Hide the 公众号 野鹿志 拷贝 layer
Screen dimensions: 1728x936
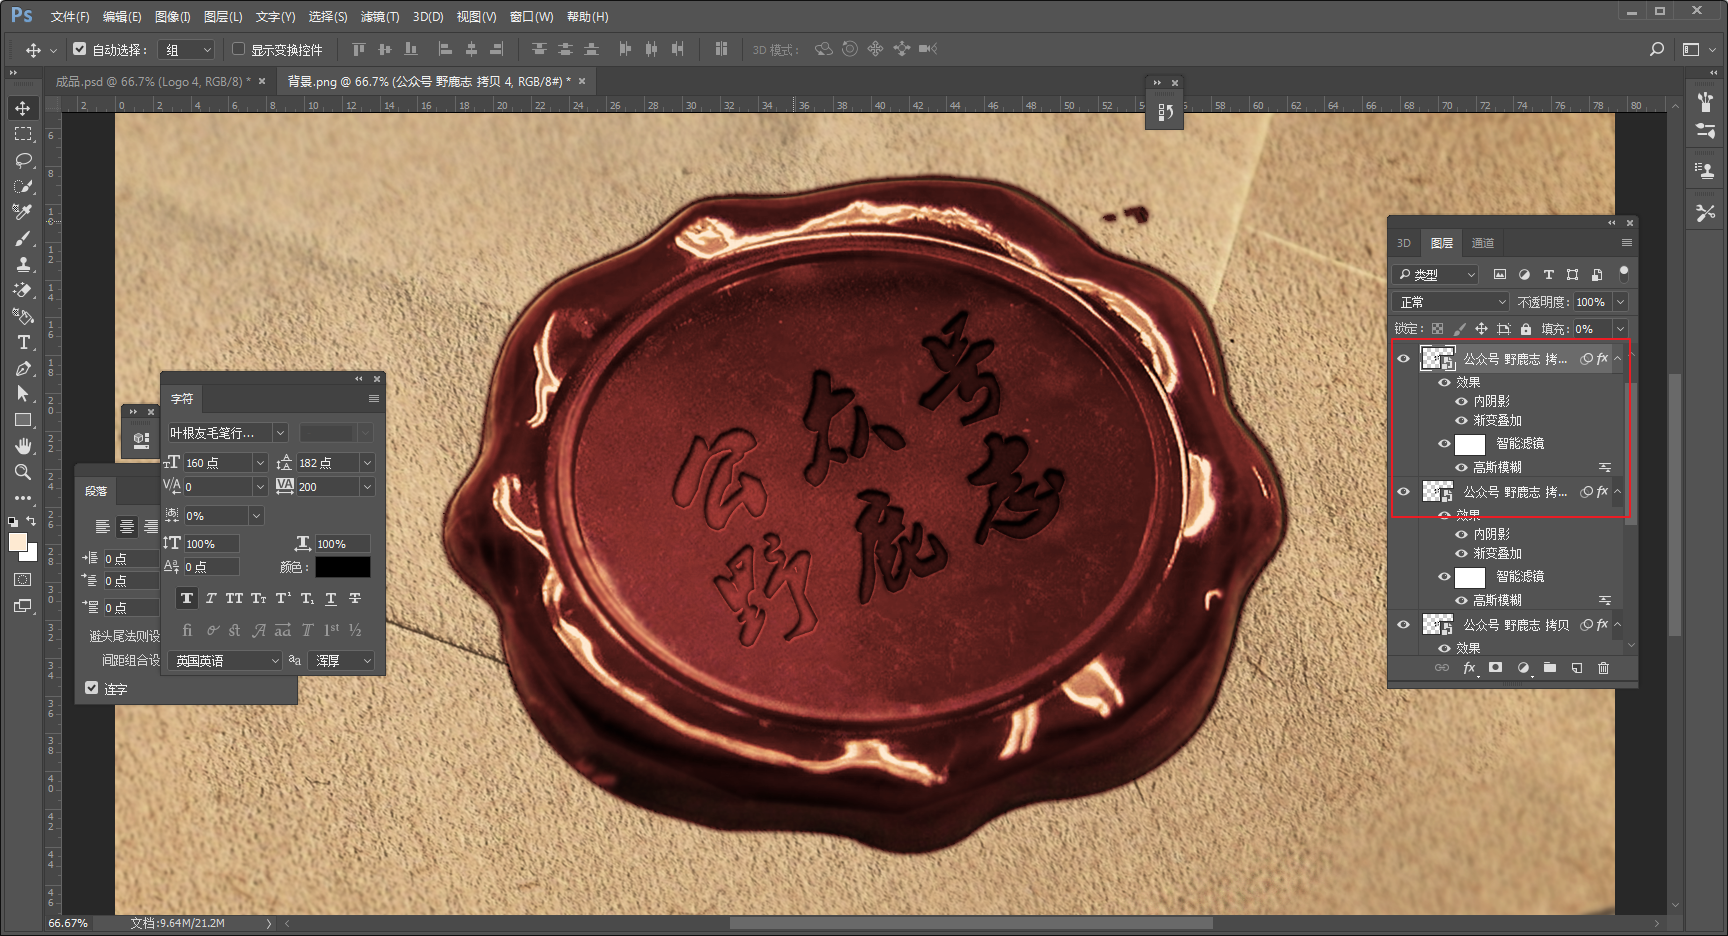point(1404,625)
